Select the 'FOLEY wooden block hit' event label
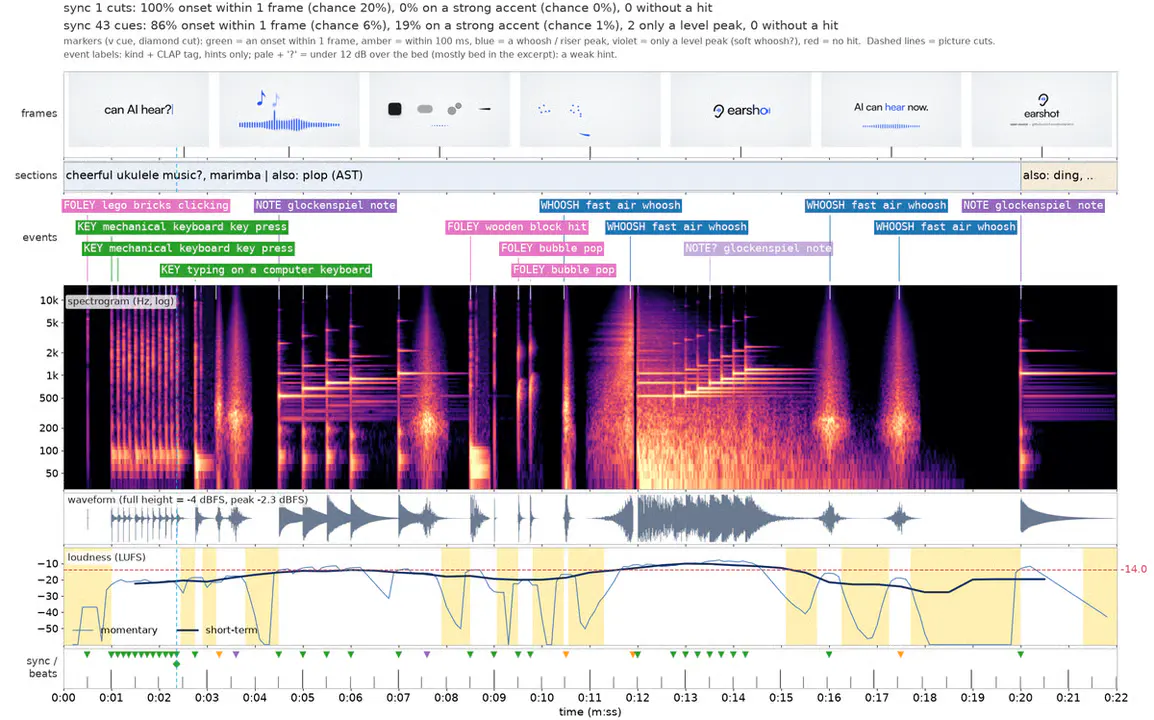This screenshot has width=1154, height=720. pyautogui.click(x=517, y=227)
